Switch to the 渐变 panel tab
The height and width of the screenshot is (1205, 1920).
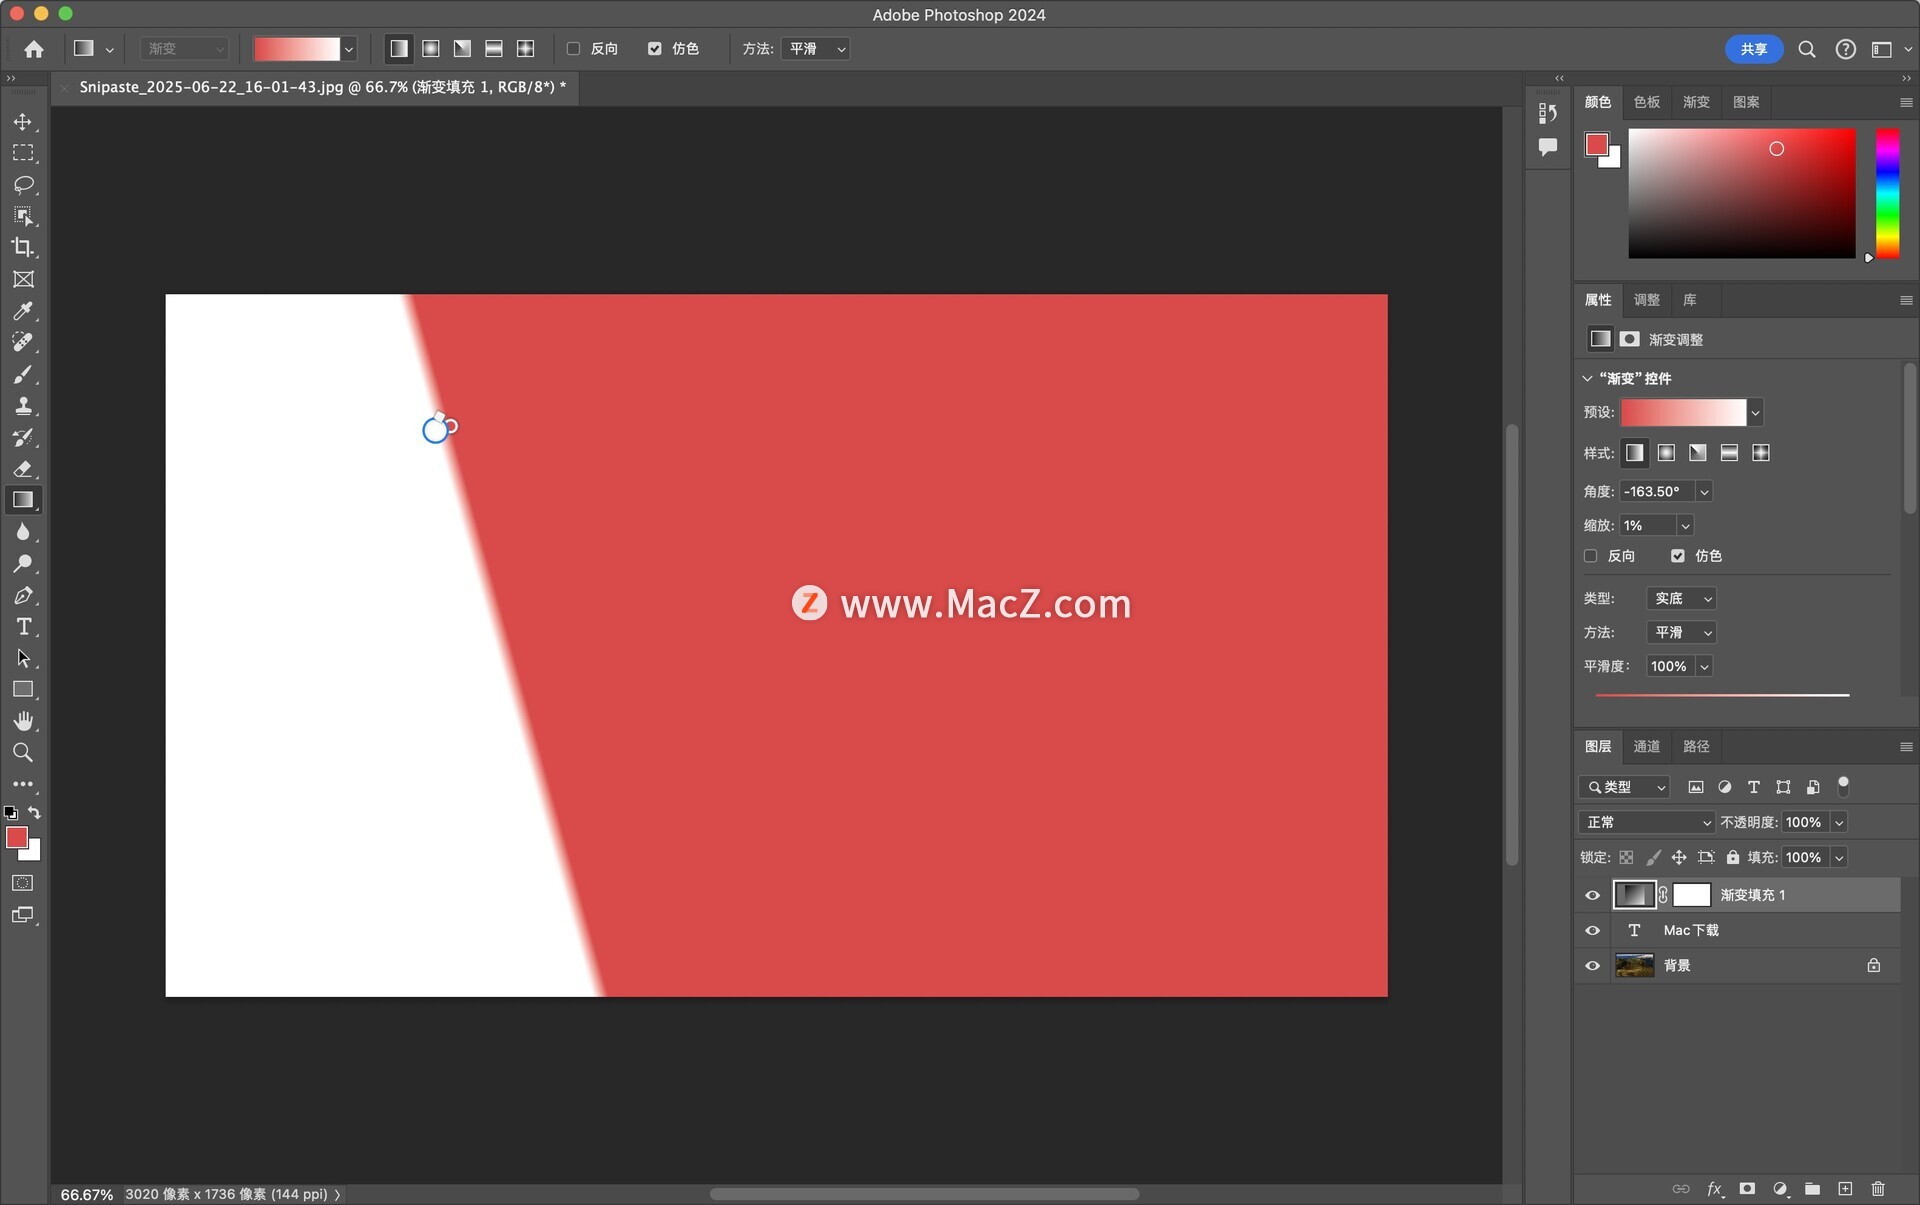click(x=1696, y=102)
